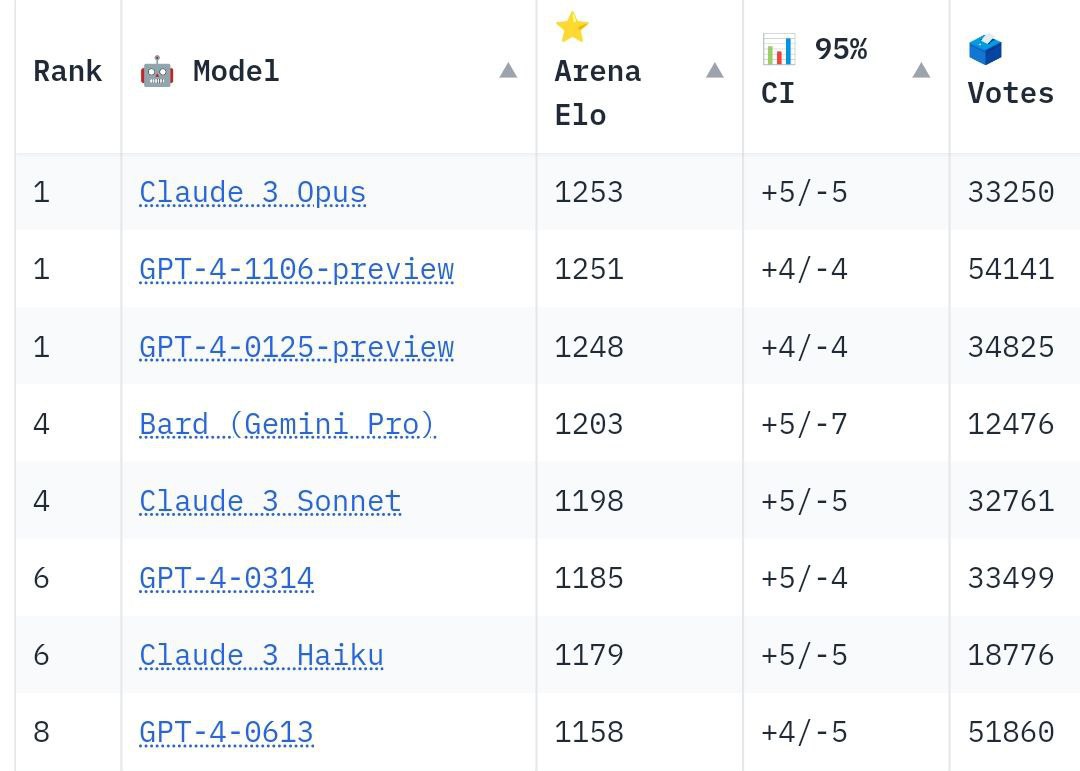
Task: Click the Claude 3 Haiku link
Action: (x=261, y=655)
